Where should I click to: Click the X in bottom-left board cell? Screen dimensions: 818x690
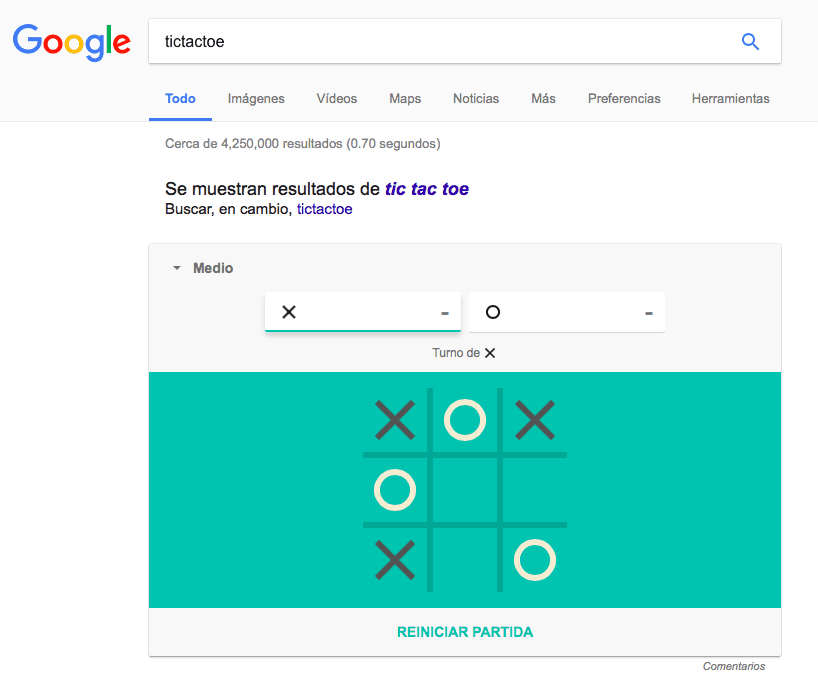coord(395,560)
